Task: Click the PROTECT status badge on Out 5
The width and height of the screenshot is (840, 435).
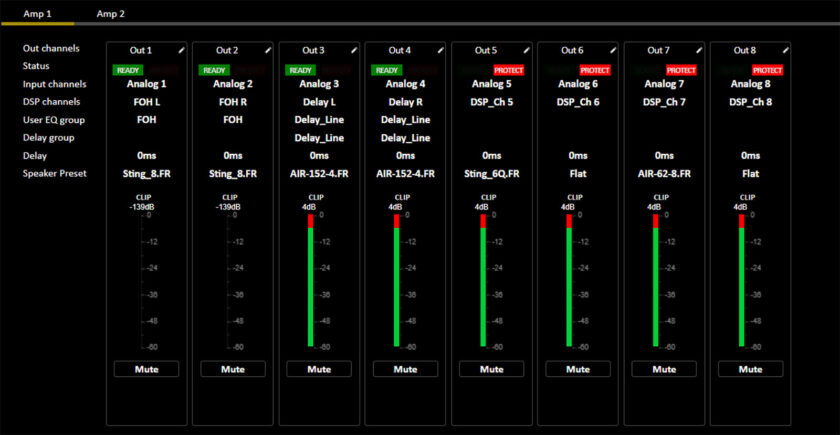Action: click(x=509, y=70)
